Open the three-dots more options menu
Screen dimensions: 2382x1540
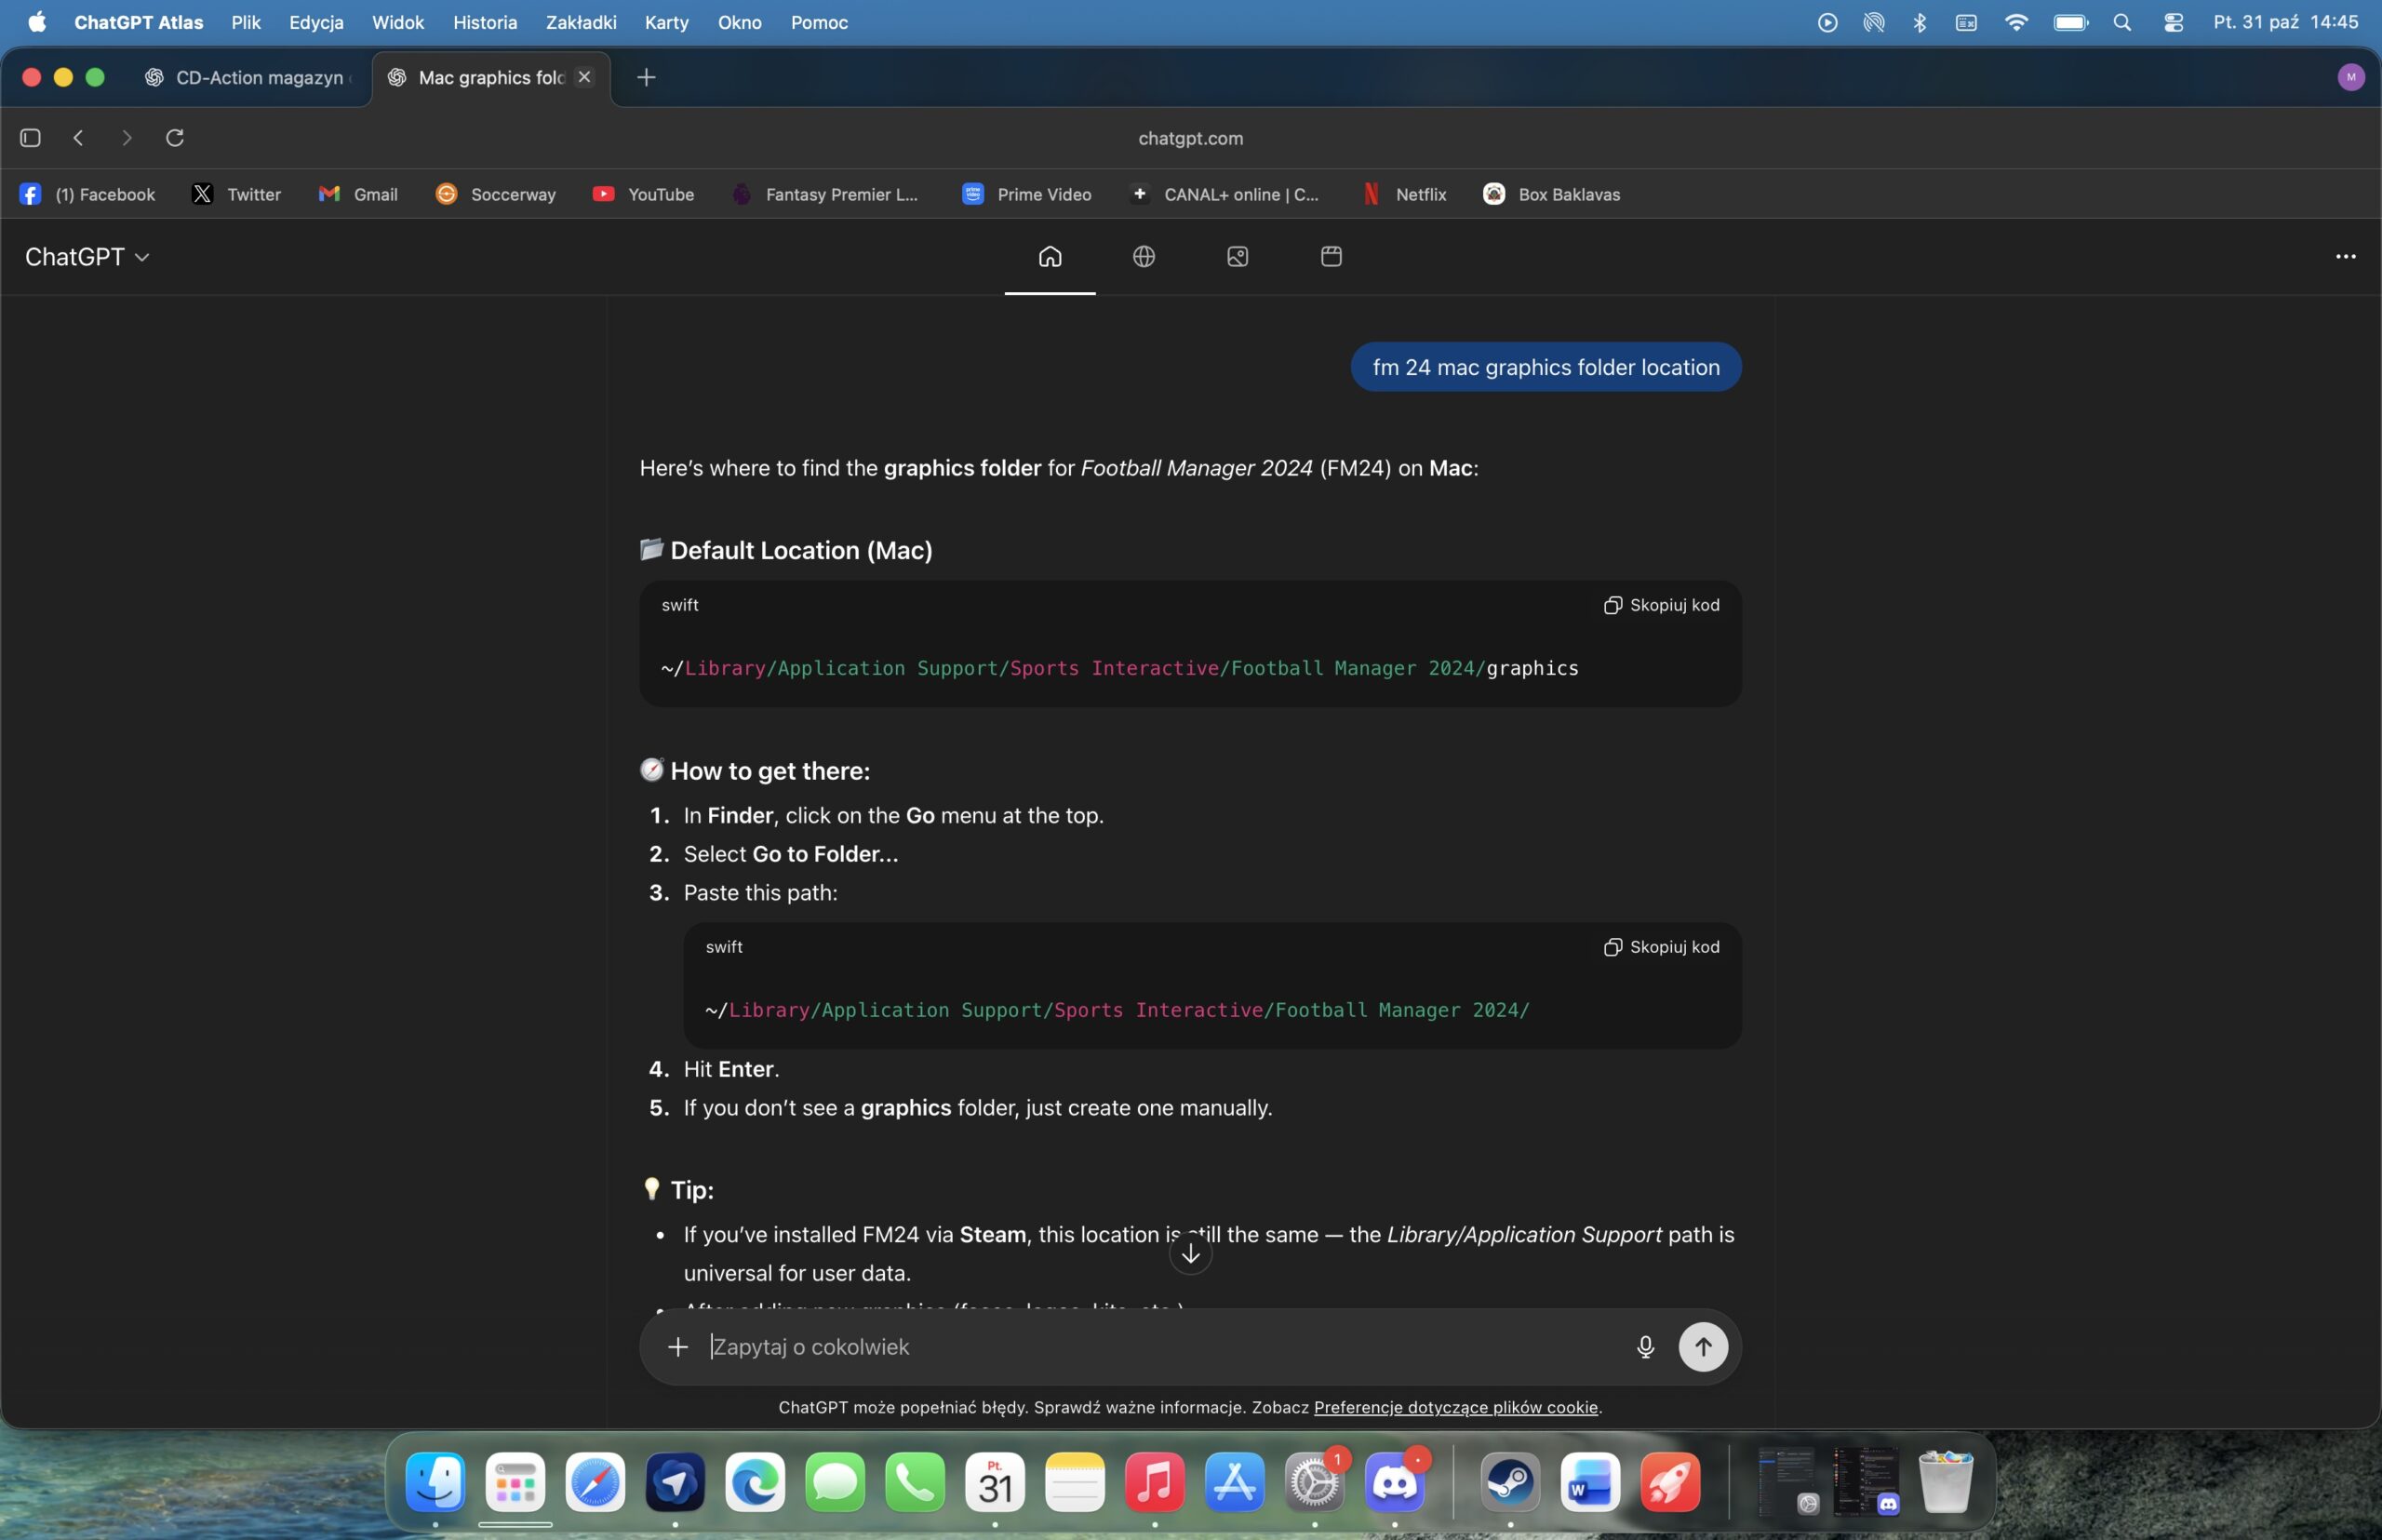pos(2345,257)
